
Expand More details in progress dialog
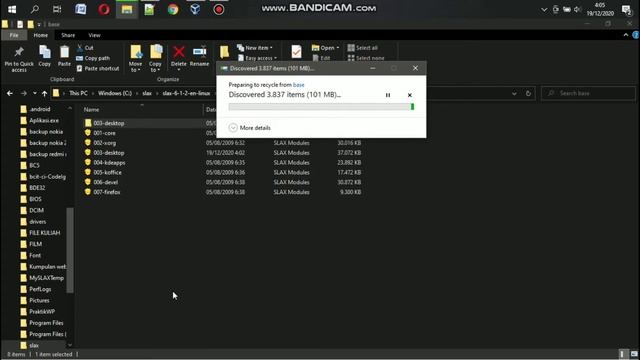(249, 128)
